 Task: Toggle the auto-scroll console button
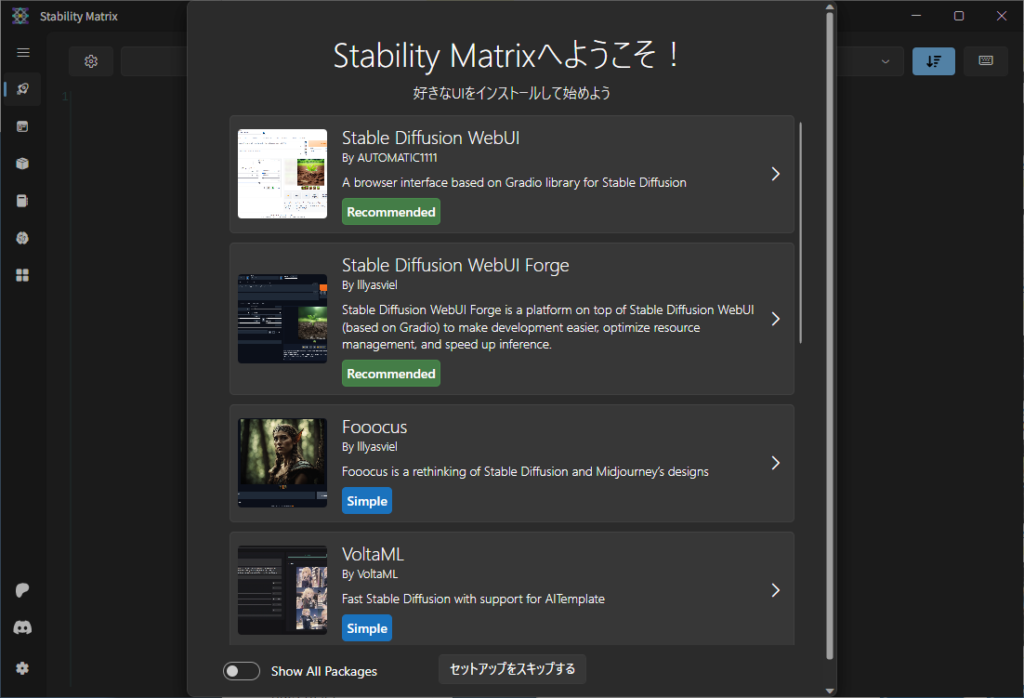[933, 61]
